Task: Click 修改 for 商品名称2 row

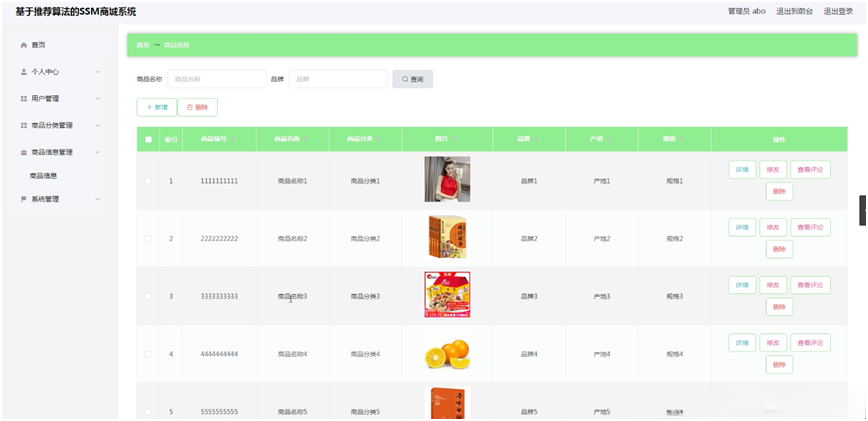Action: (773, 227)
